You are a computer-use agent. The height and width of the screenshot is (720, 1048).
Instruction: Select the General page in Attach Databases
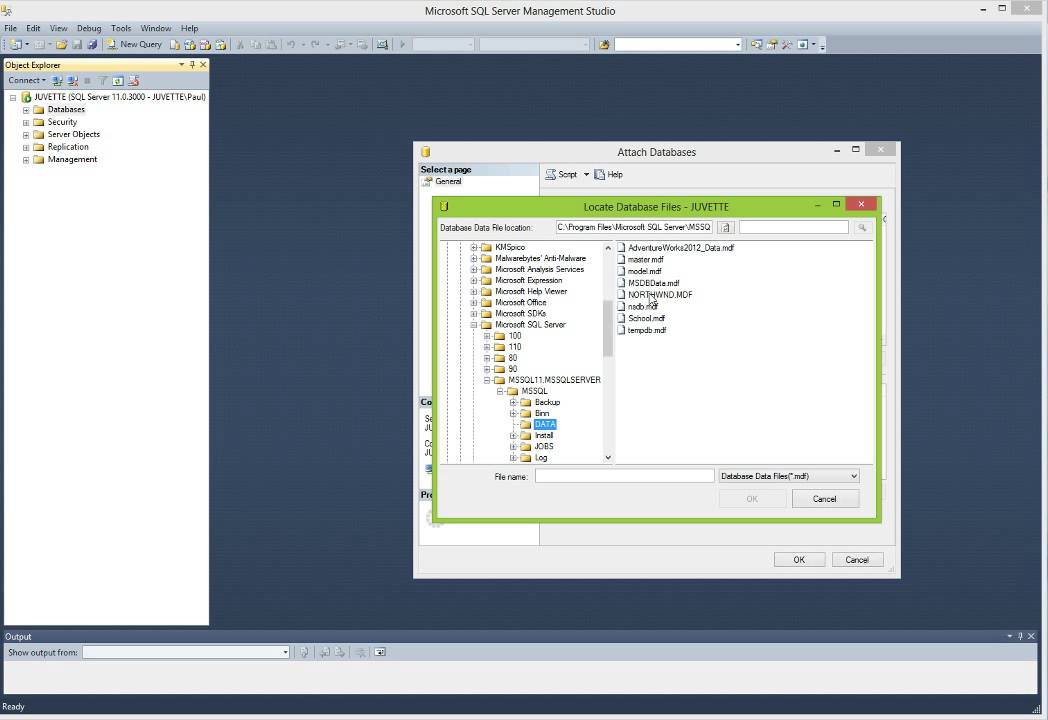[448, 181]
